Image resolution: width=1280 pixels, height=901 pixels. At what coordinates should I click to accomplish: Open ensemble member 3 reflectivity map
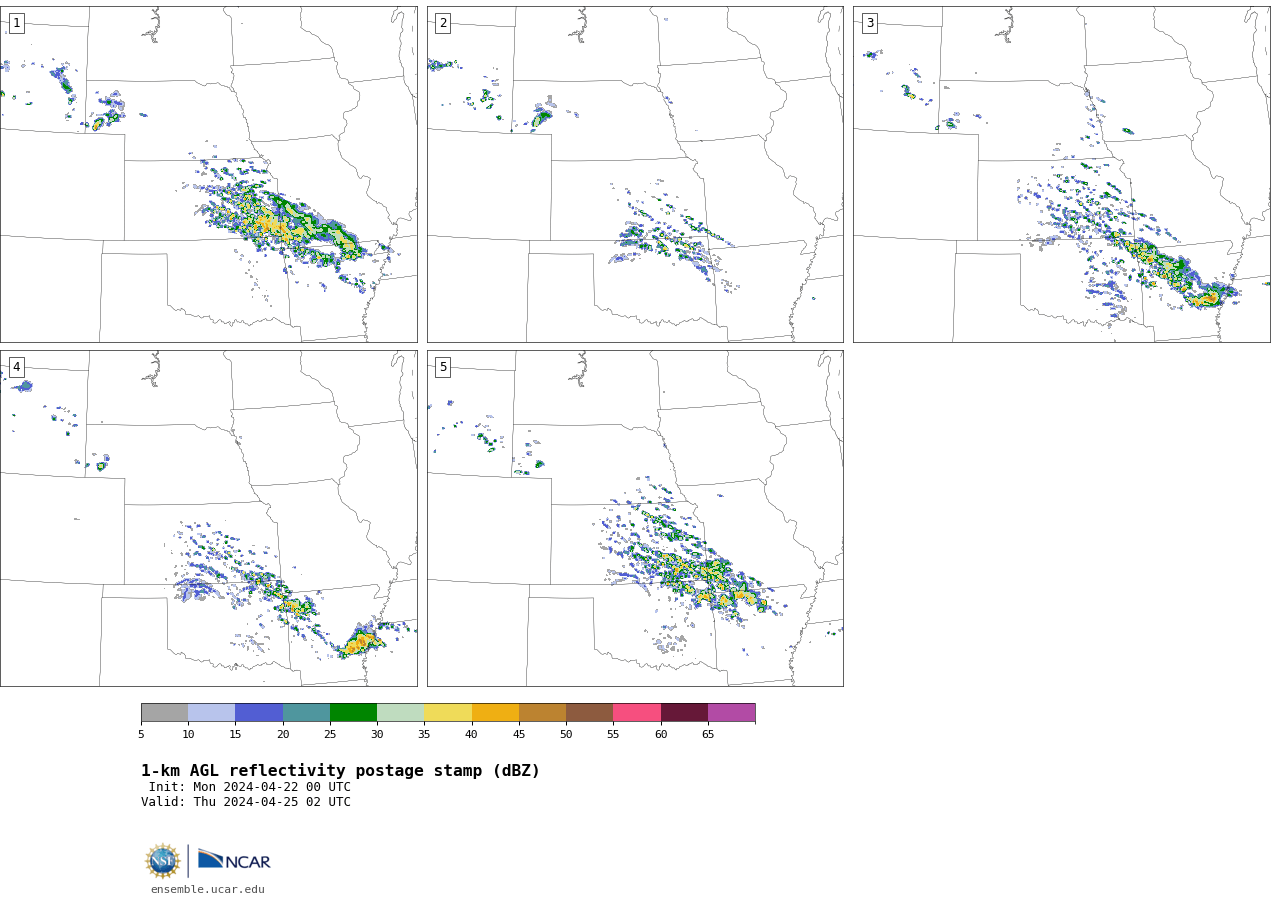[1061, 174]
